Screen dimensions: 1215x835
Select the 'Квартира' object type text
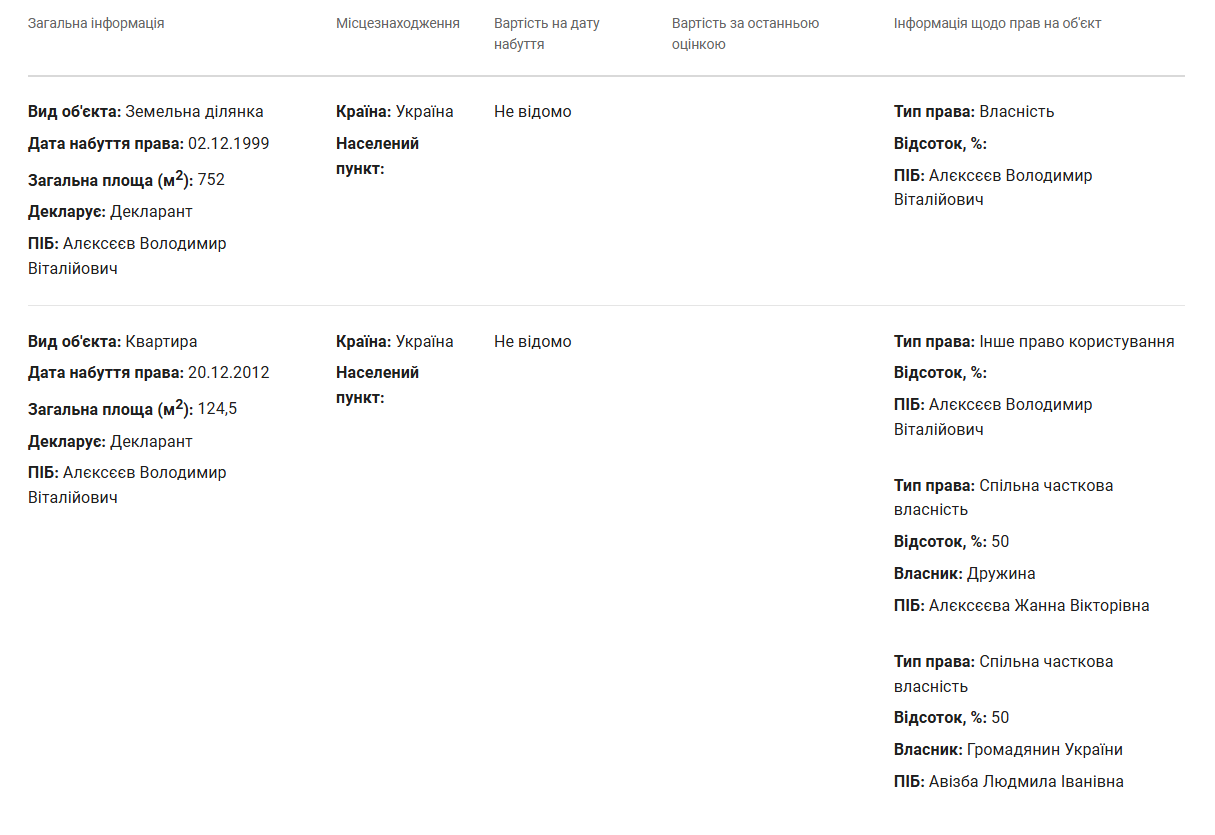coord(161,342)
